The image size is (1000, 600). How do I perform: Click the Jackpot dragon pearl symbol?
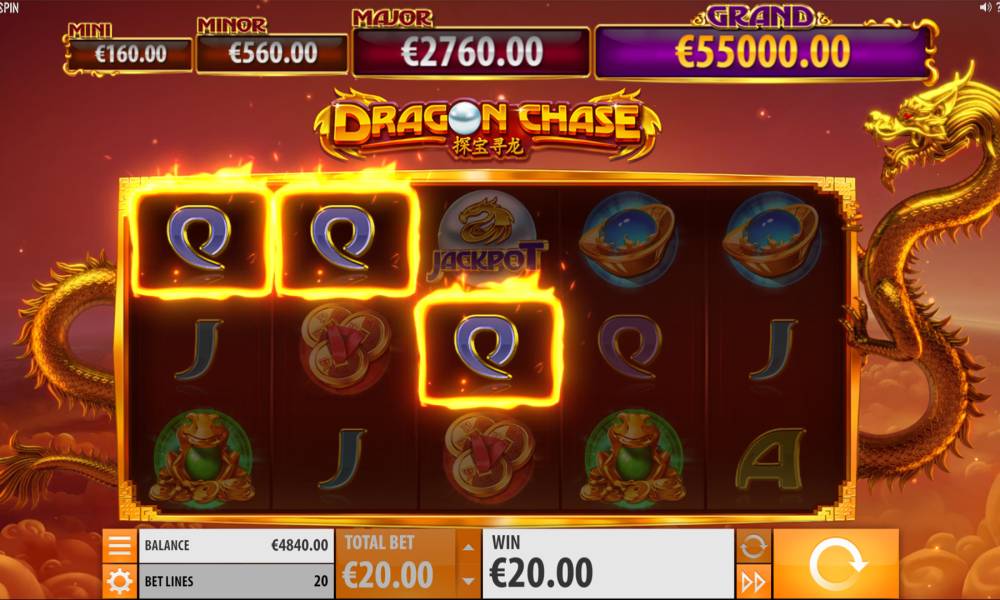[x=488, y=237]
